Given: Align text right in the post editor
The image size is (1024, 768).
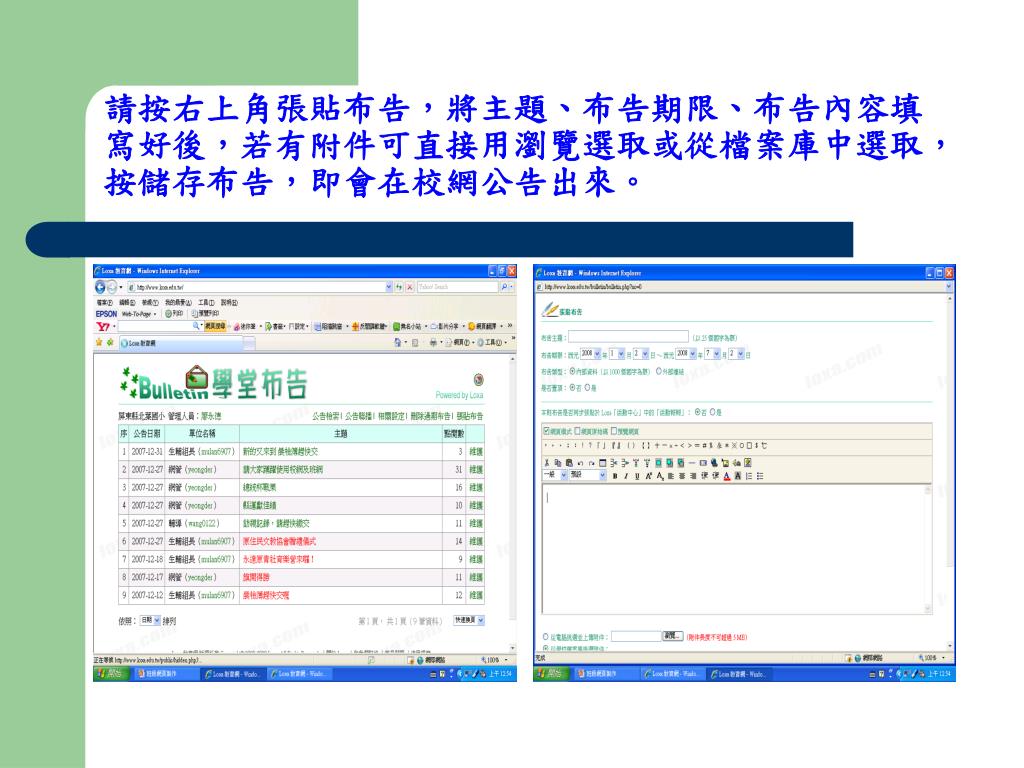Looking at the screenshot, I should tap(693, 476).
